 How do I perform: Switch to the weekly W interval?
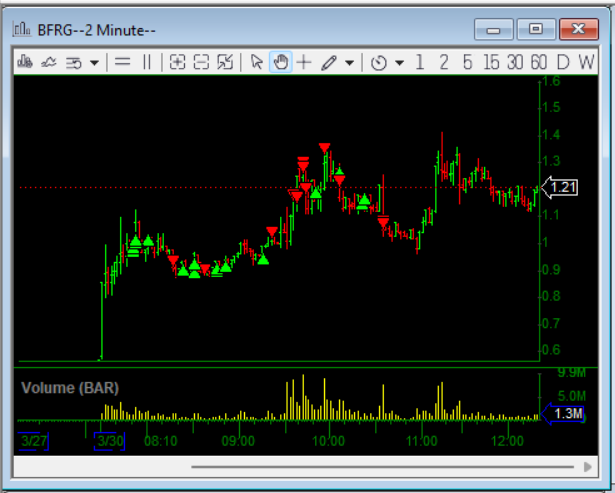point(586,62)
